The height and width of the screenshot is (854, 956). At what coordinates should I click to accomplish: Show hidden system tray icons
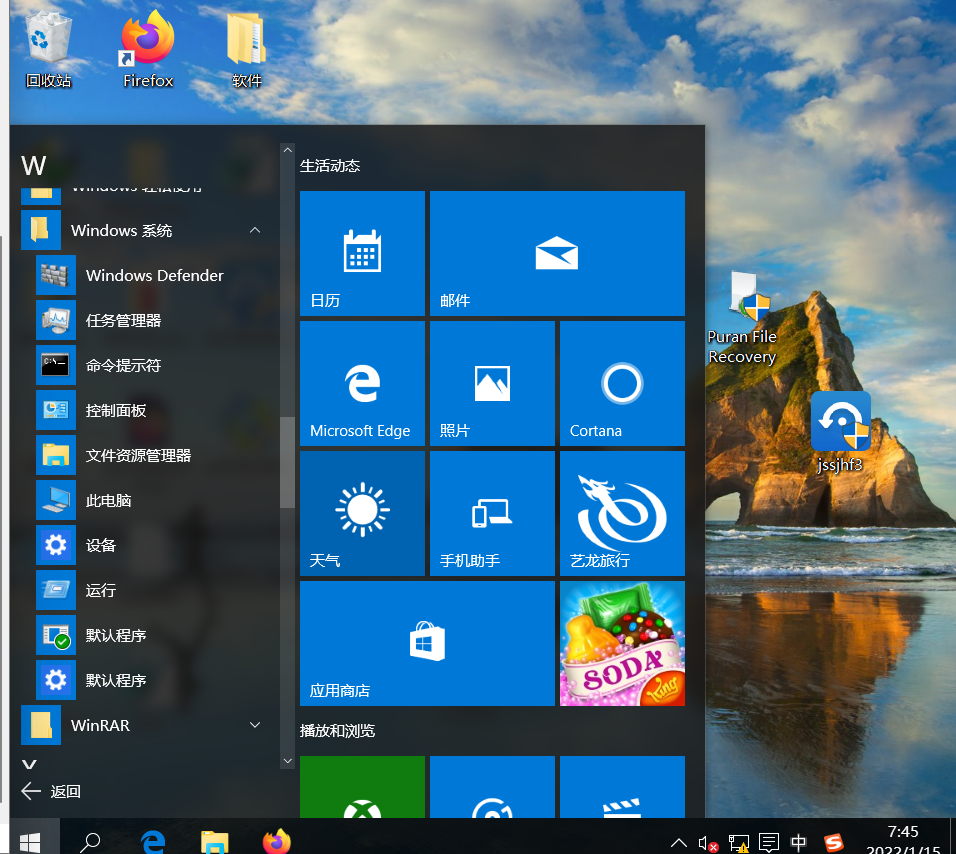click(x=679, y=843)
